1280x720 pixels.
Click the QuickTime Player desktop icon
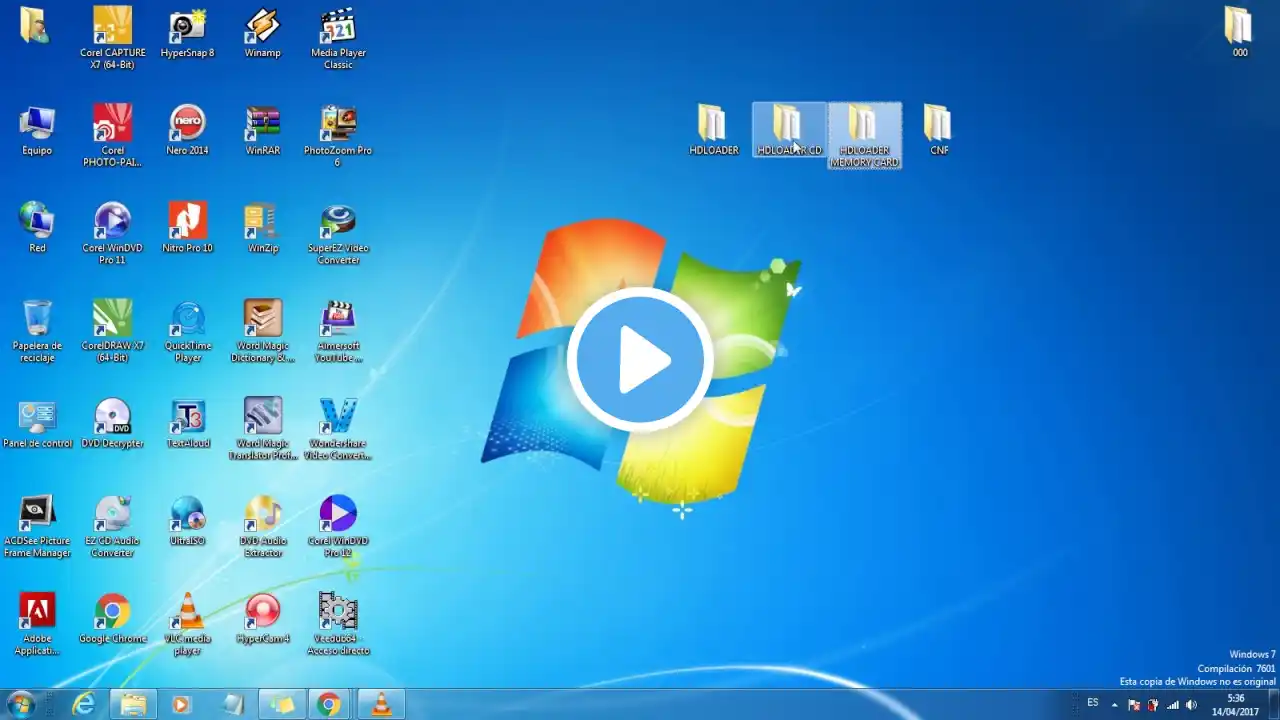click(187, 331)
